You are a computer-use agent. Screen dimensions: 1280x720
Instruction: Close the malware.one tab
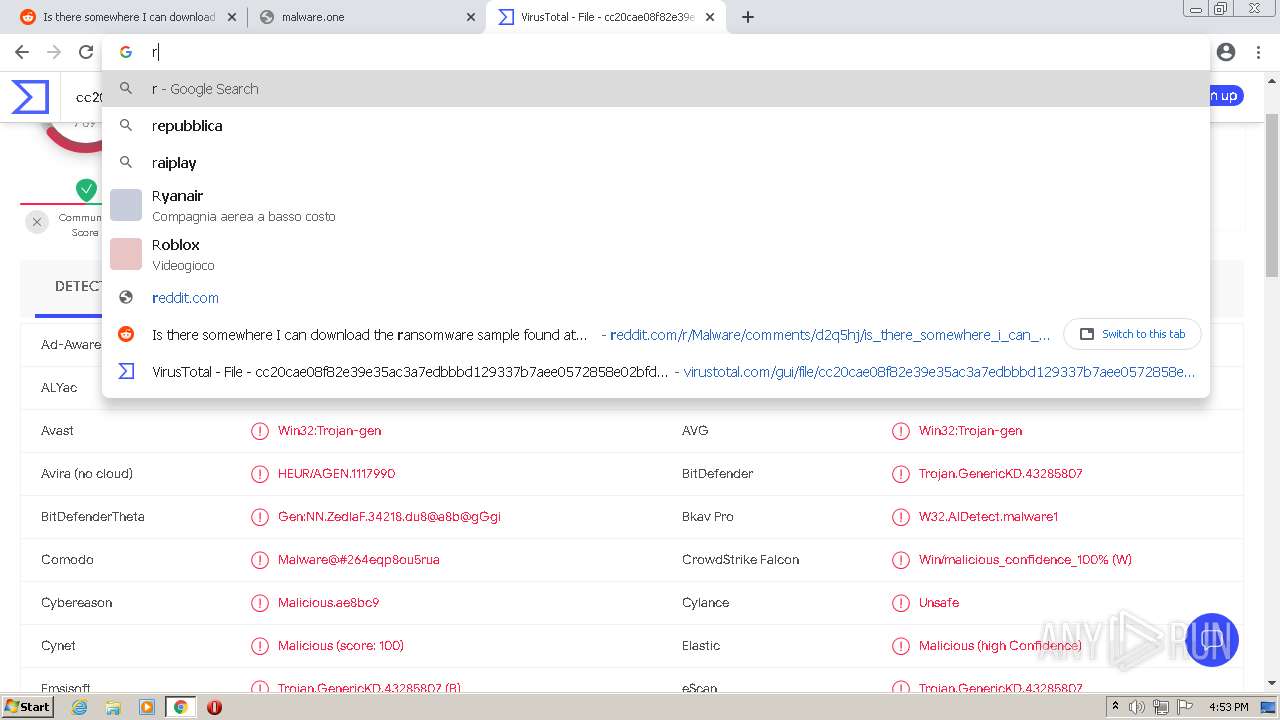click(471, 17)
